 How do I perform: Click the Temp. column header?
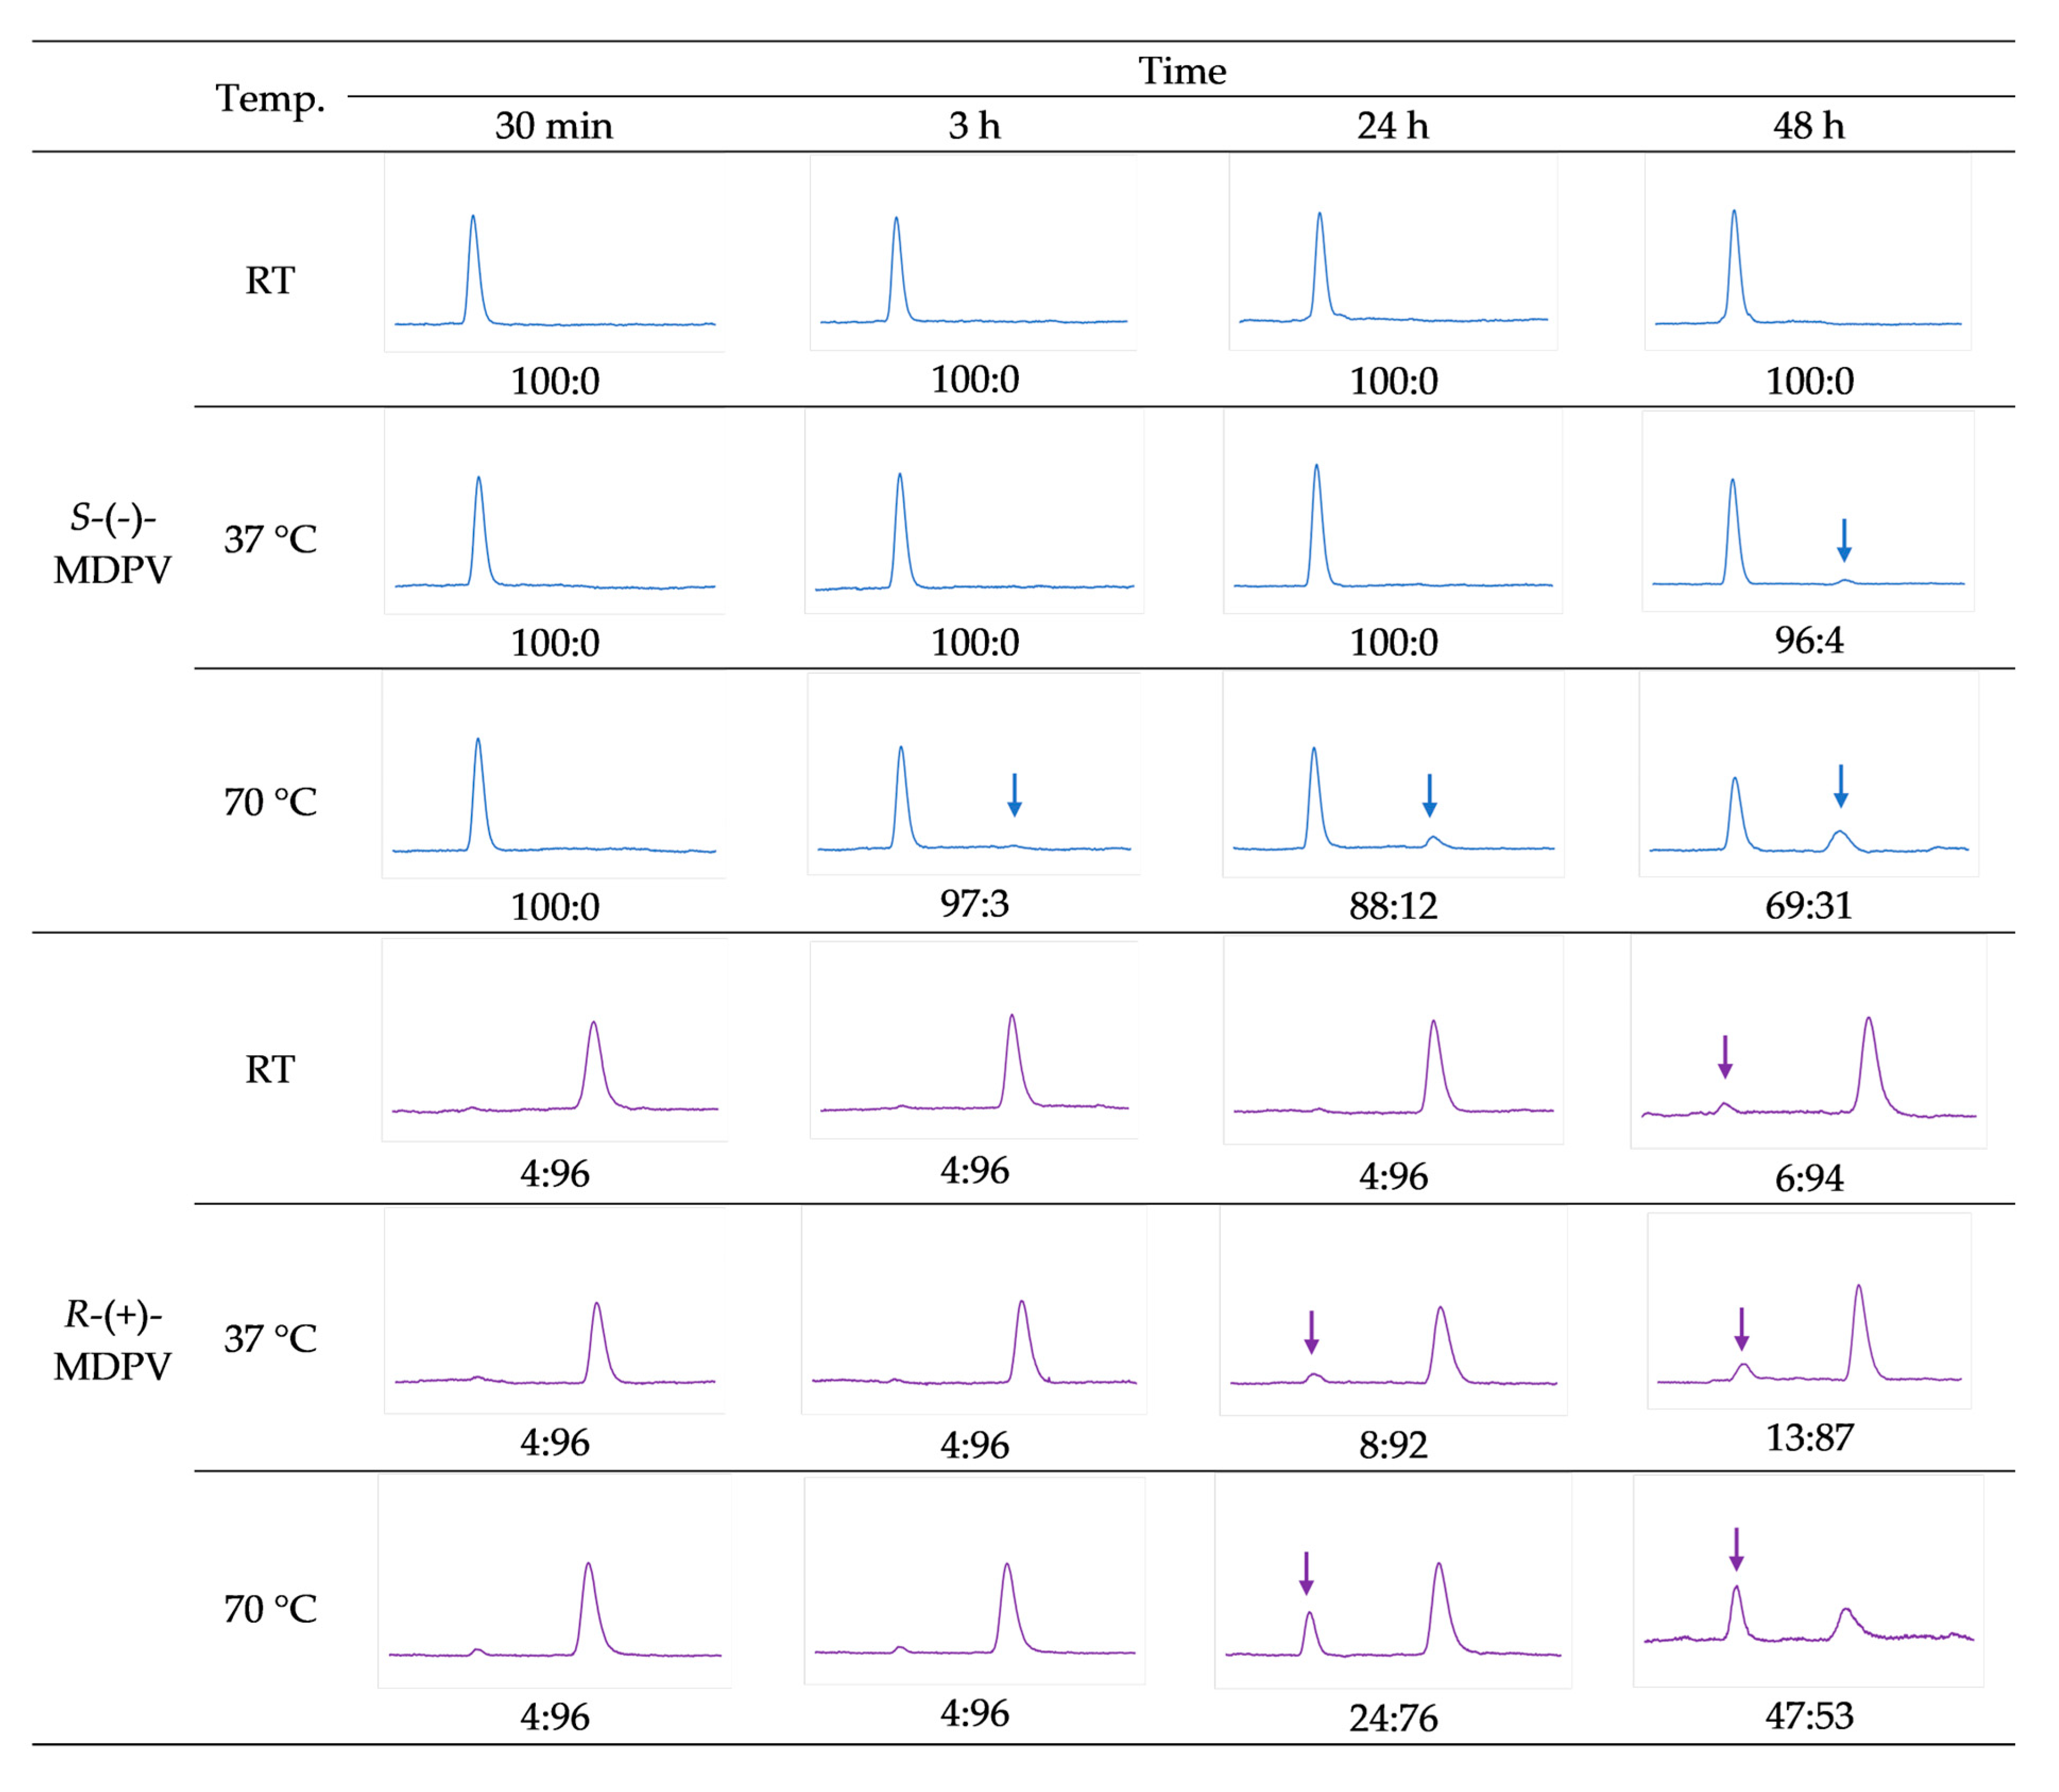pos(270,98)
